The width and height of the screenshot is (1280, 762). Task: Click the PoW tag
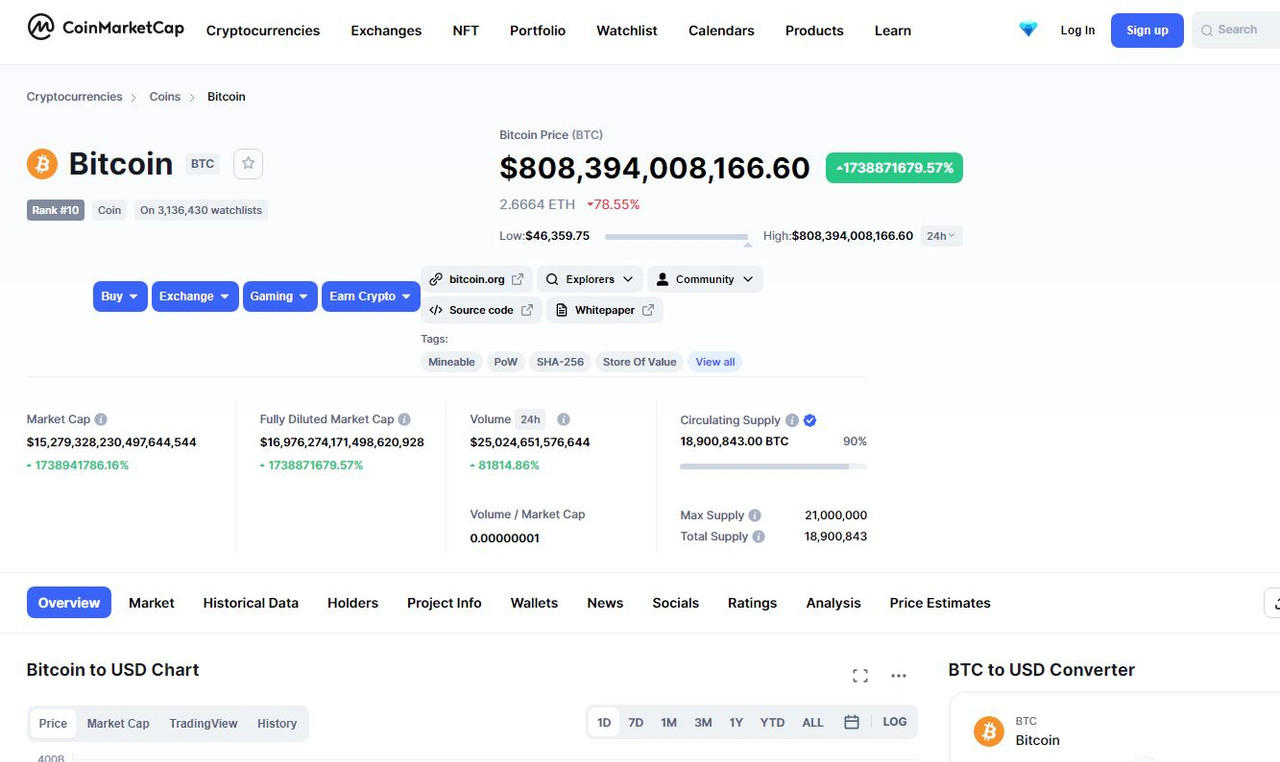(506, 362)
